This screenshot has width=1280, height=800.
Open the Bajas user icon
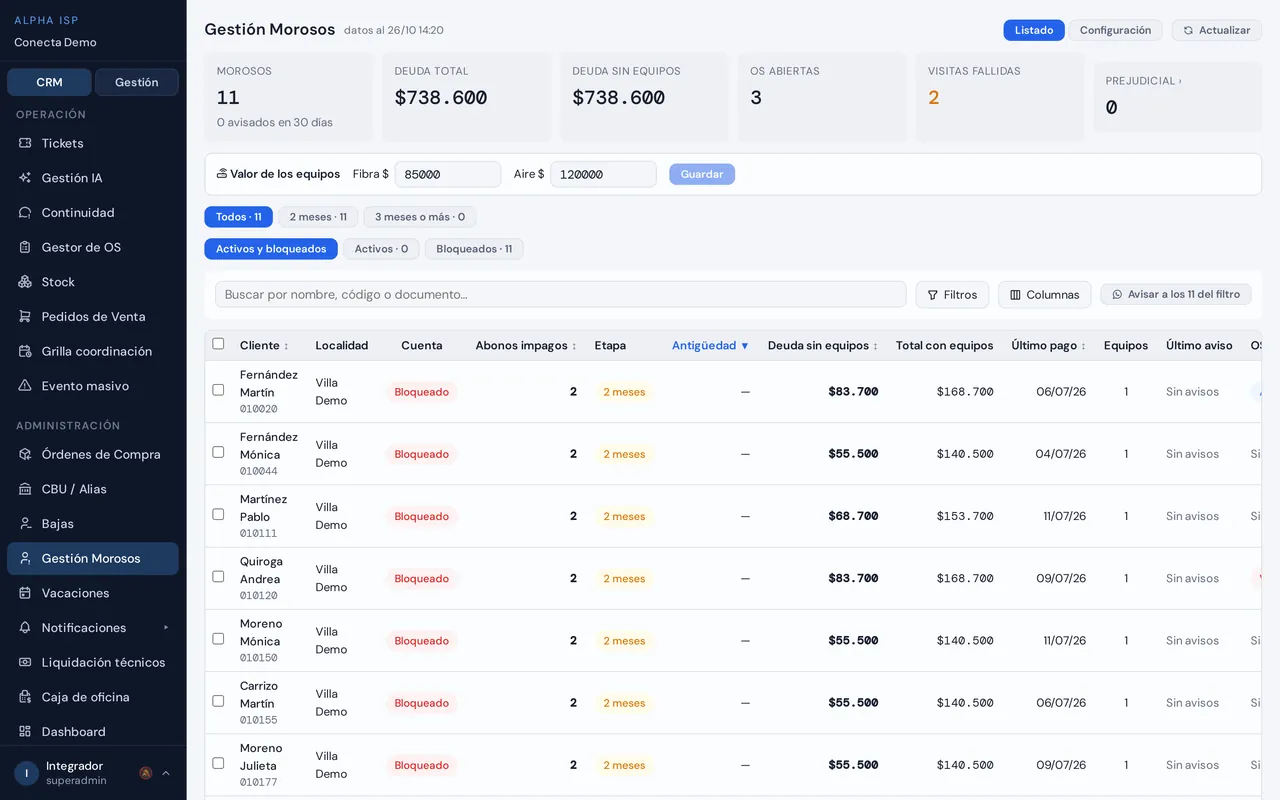pos(25,524)
